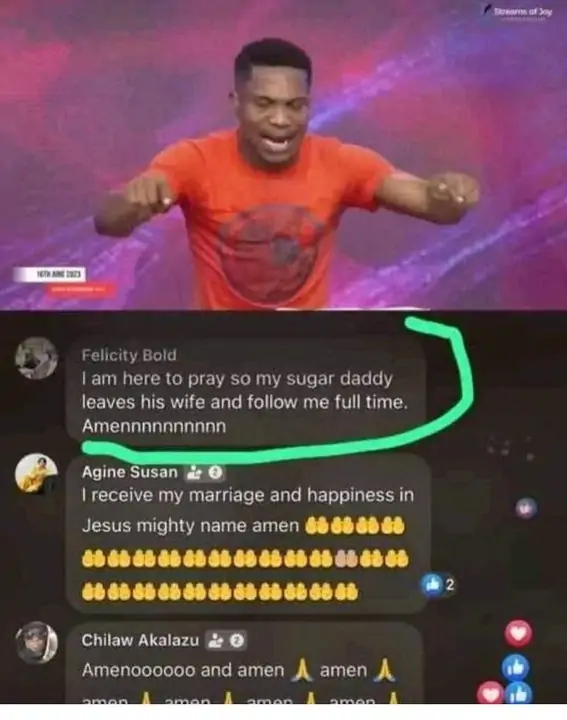Tap the live video of the preacher
This screenshot has width=567, height=720.
[283, 155]
